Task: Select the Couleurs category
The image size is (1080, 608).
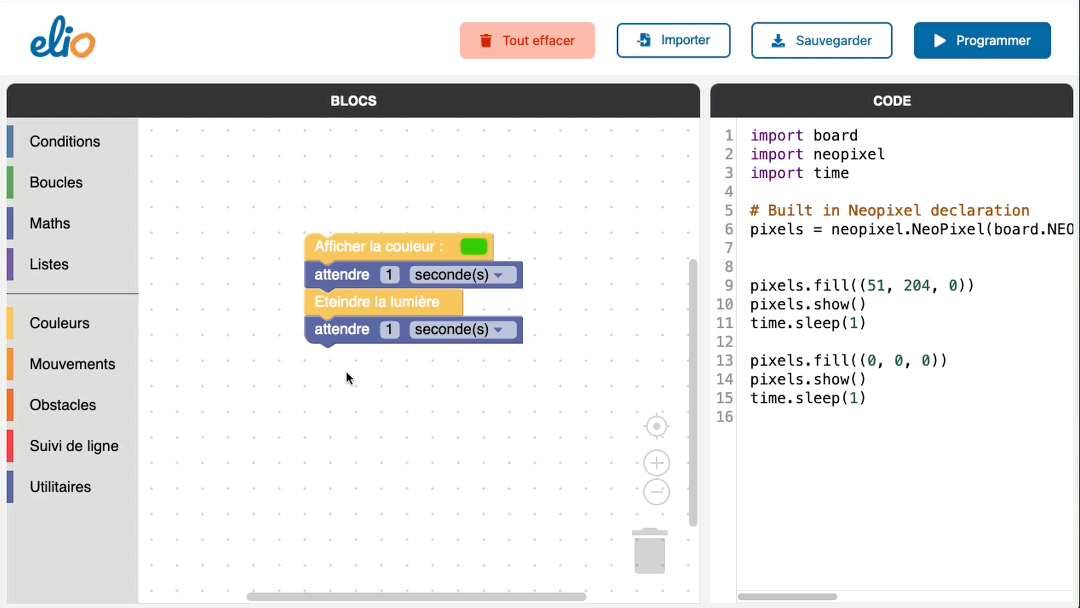Action: (60, 324)
